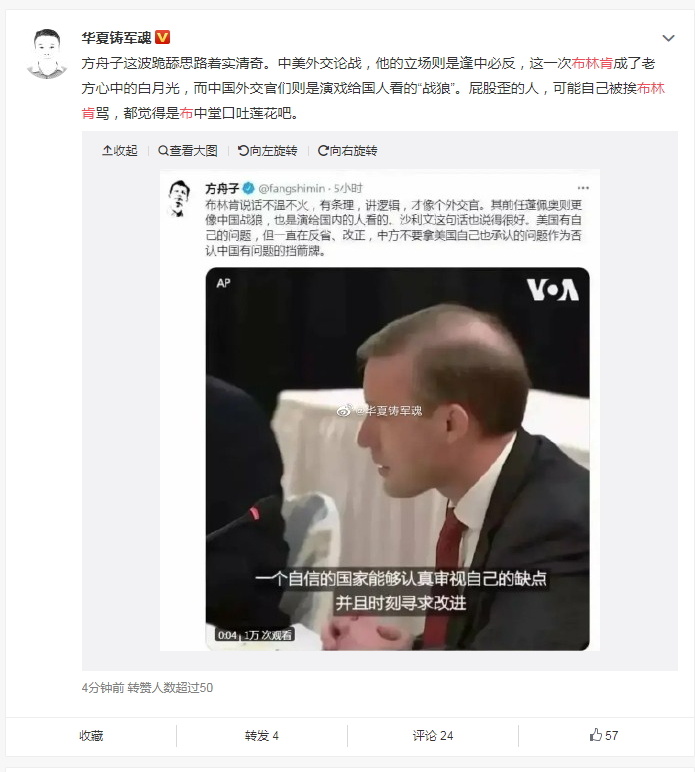Open the post options chevron menu

coord(668,38)
